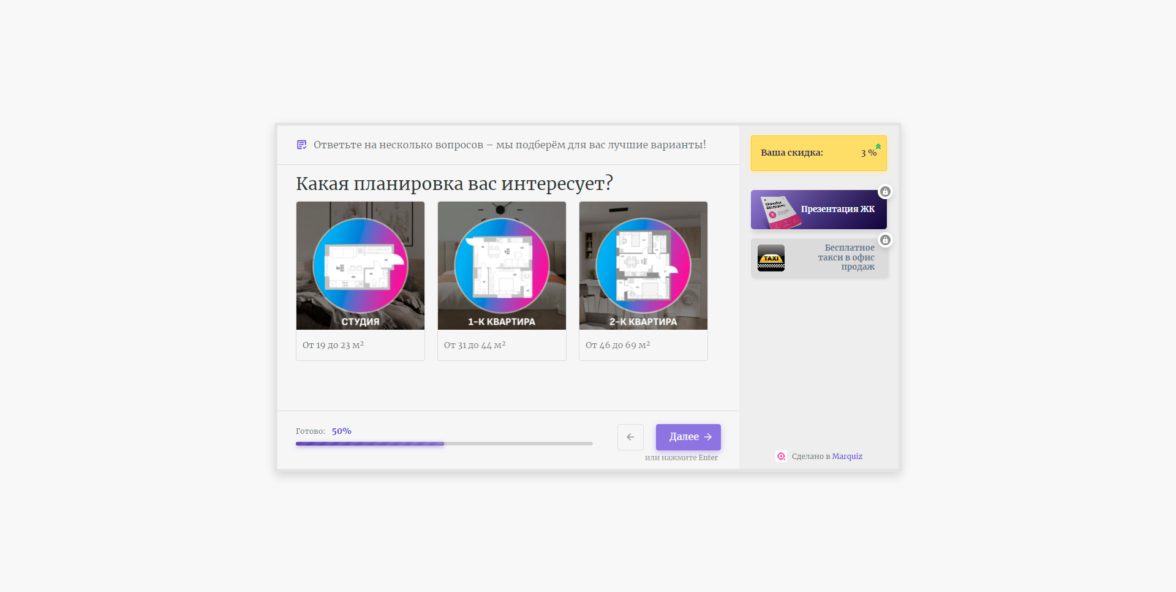This screenshot has height=592, width=1176.
Task: Click the yellow TAXI icon
Action: pyautogui.click(x=771, y=258)
